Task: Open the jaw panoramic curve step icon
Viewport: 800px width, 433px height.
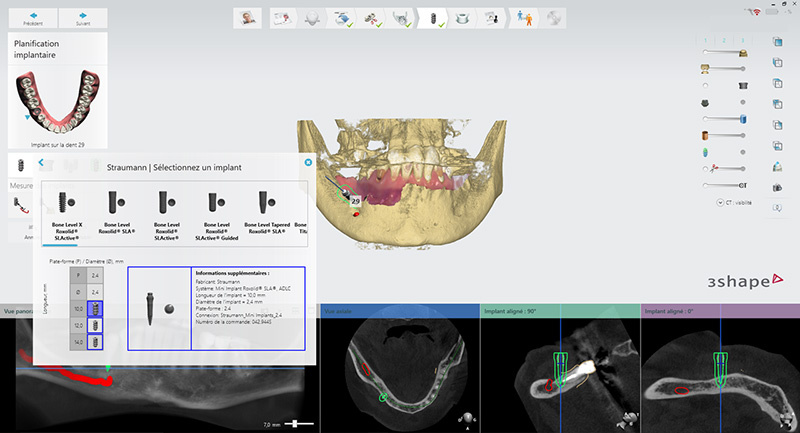Action: (403, 18)
